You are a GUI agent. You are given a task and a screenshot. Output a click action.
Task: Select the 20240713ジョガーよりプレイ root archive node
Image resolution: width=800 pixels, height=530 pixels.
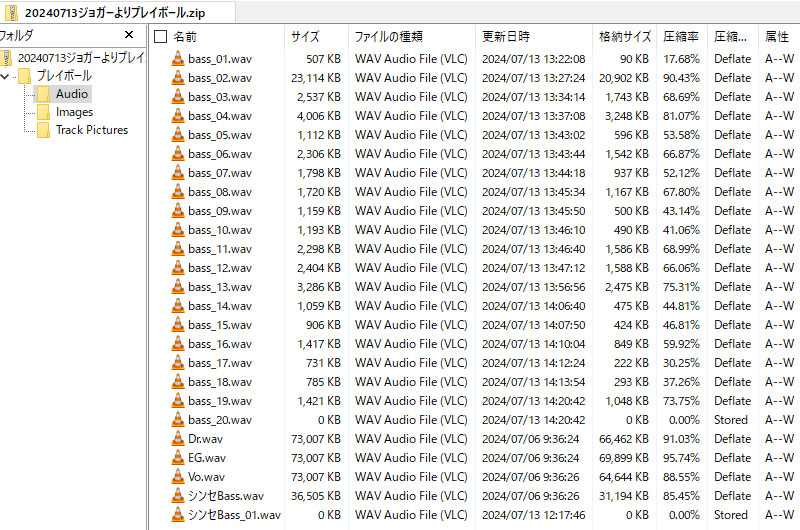pyautogui.click(x=82, y=58)
